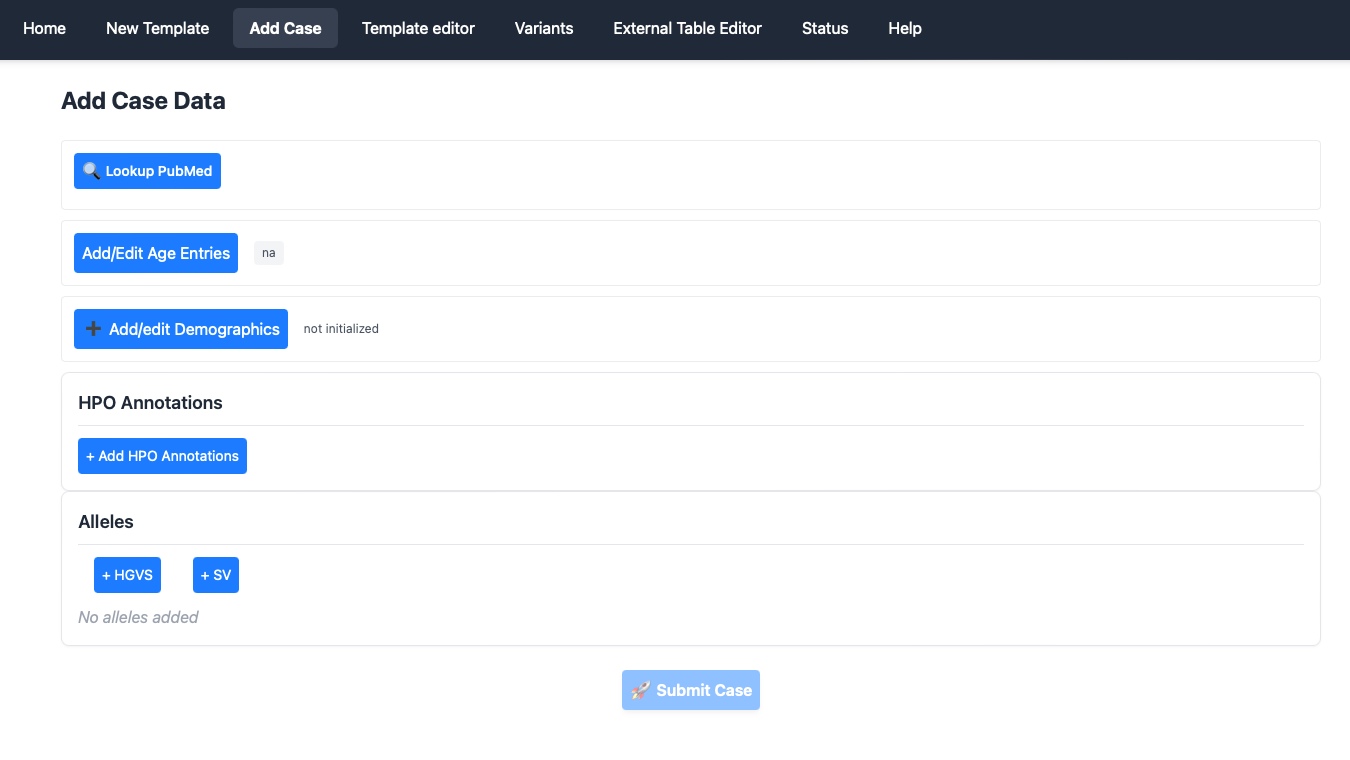Open the New Template page

pos(157,28)
